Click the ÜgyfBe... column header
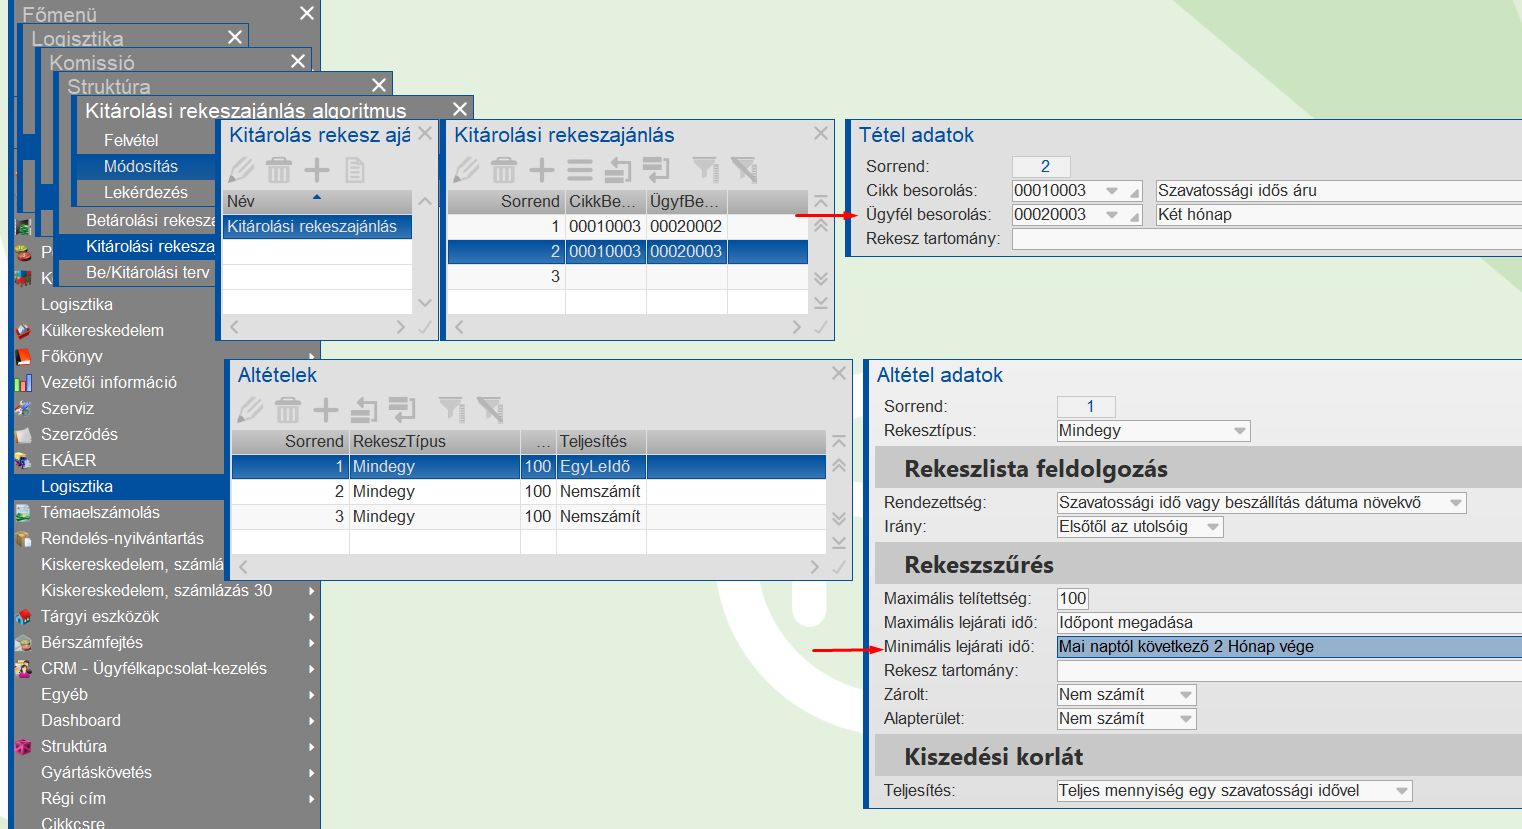The width and height of the screenshot is (1522, 829). pyautogui.click(x=687, y=201)
